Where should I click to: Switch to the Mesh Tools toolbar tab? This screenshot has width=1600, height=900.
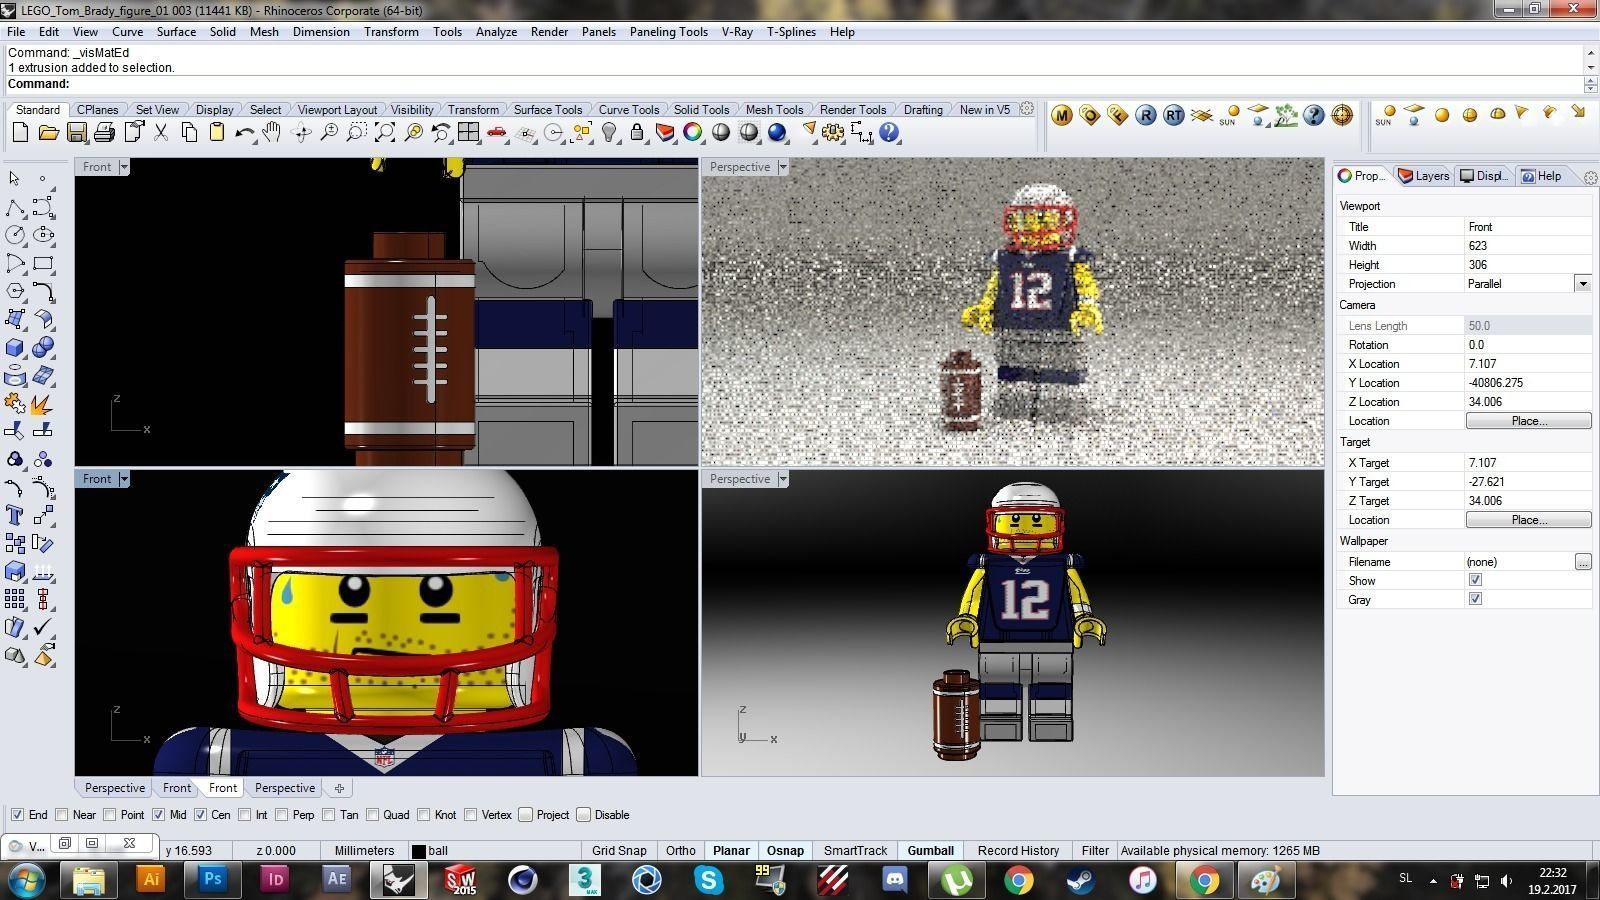tap(774, 110)
